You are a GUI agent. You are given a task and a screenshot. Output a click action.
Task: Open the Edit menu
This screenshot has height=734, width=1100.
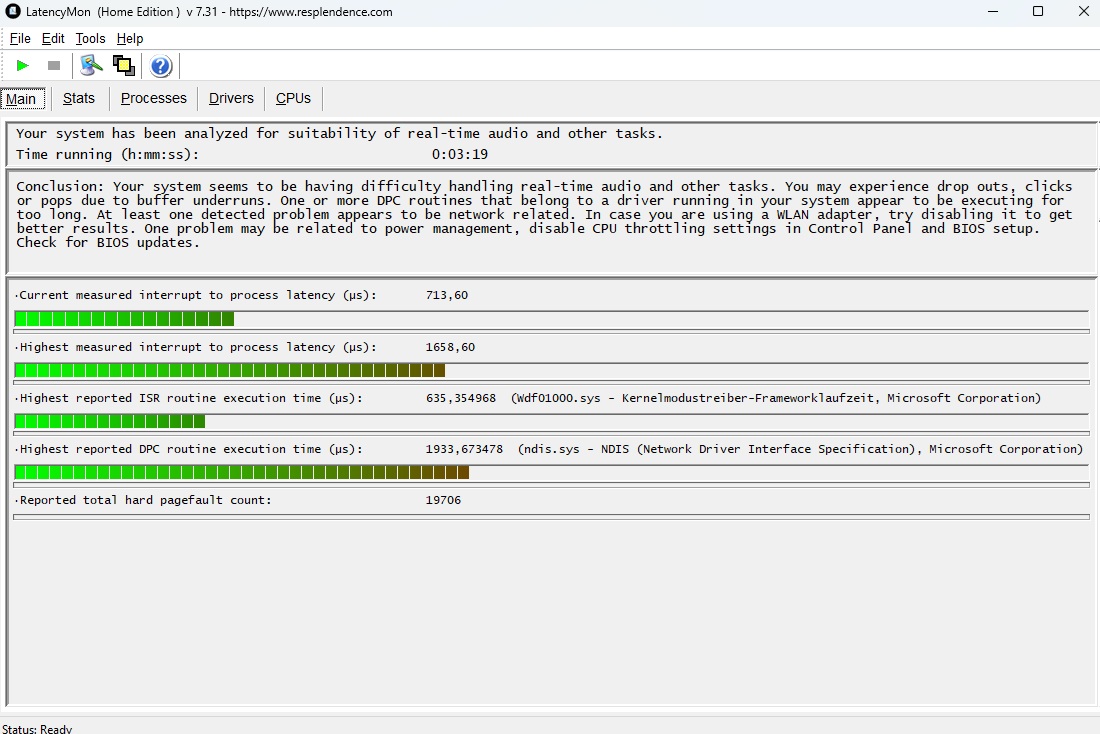tap(53, 38)
